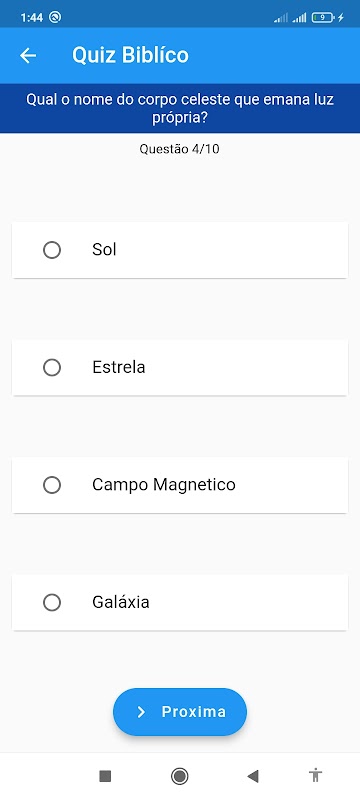
Task: Tap the battery indicator in status bar
Action: 324,18
